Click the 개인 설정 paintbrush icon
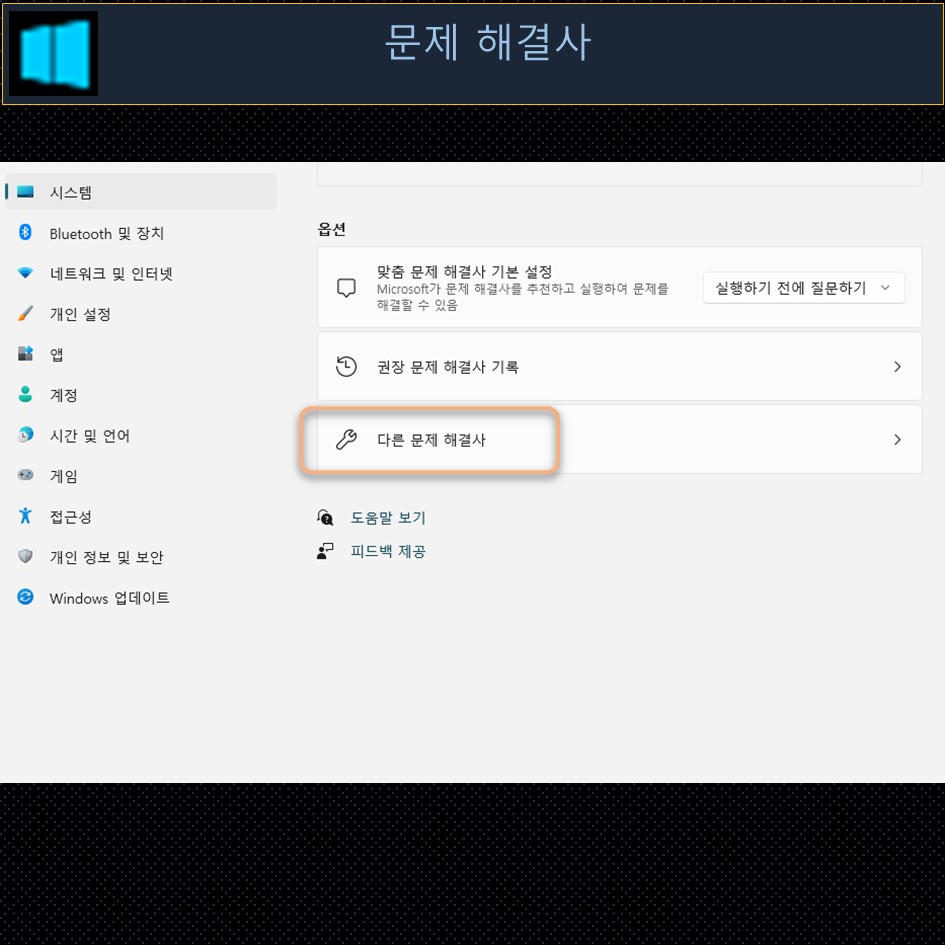This screenshot has width=945, height=945. point(25,313)
